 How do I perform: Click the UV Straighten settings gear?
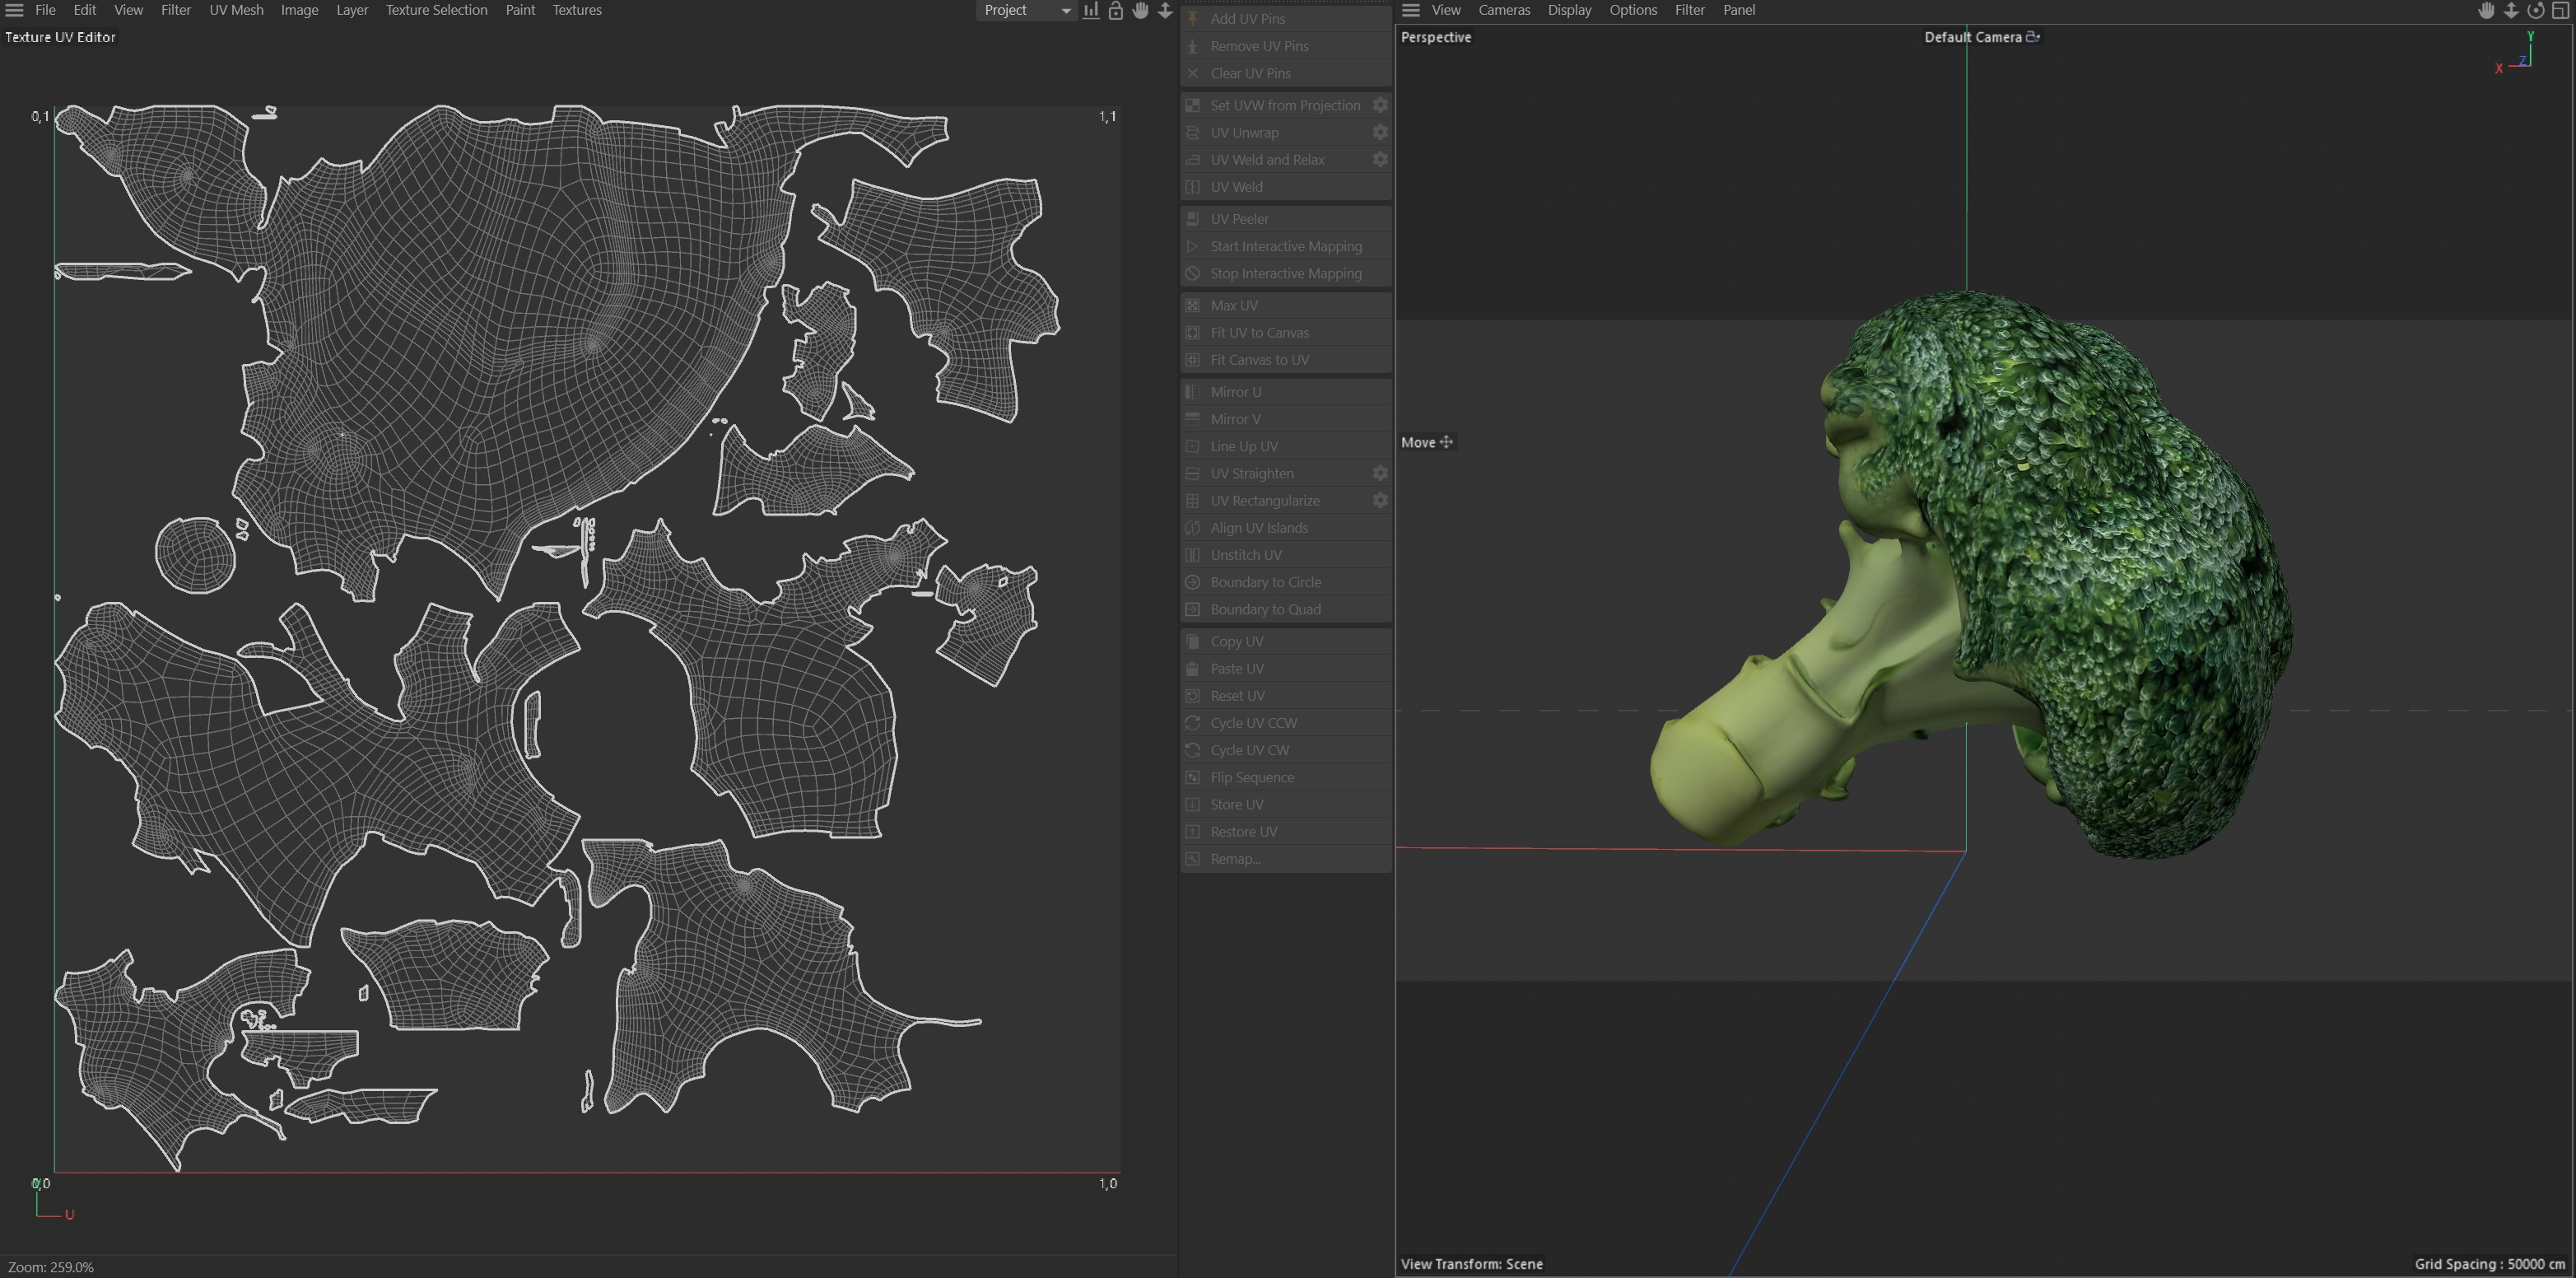1380,473
